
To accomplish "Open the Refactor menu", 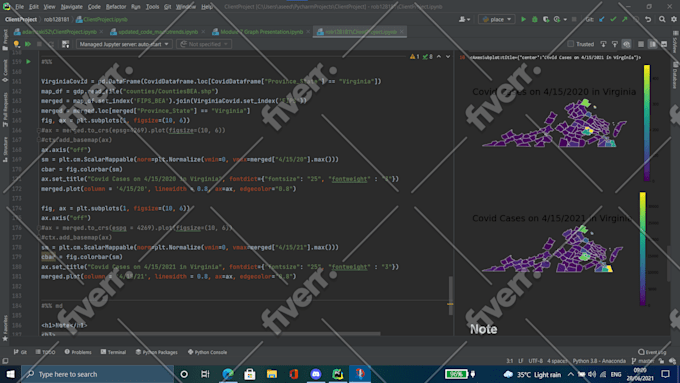I will point(116,7).
